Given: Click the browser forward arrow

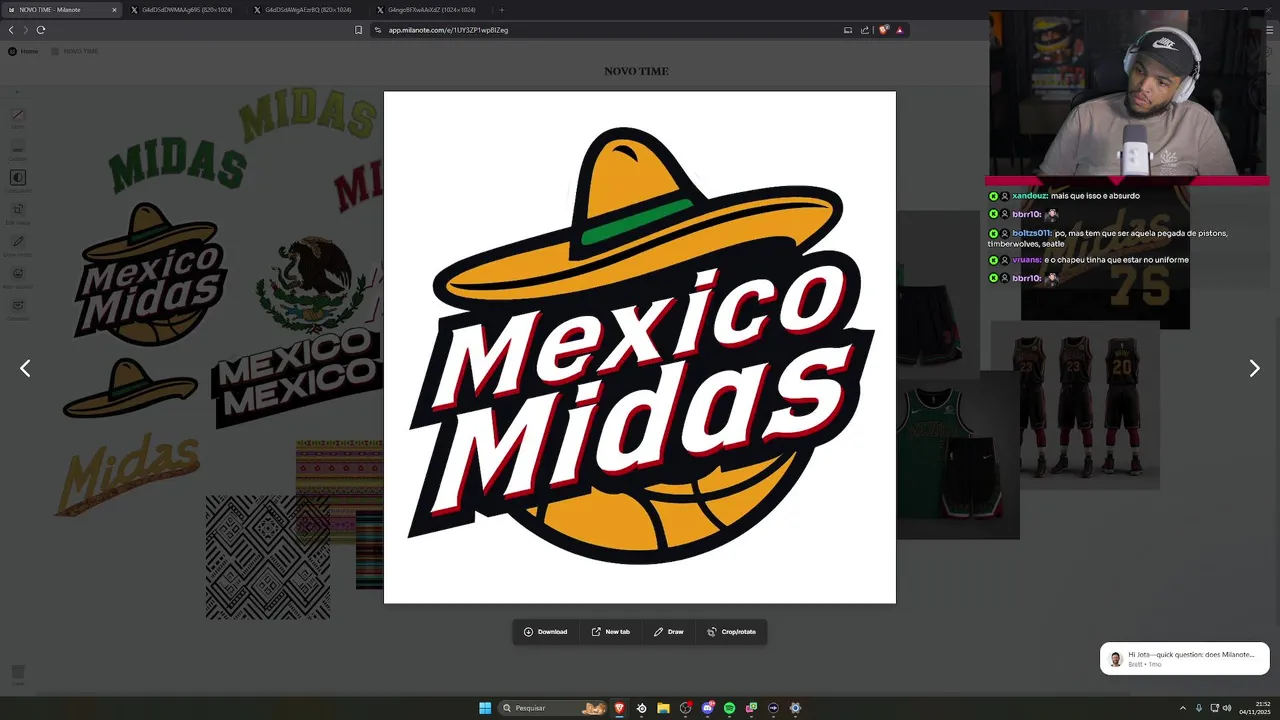Looking at the screenshot, I should (x=26, y=30).
